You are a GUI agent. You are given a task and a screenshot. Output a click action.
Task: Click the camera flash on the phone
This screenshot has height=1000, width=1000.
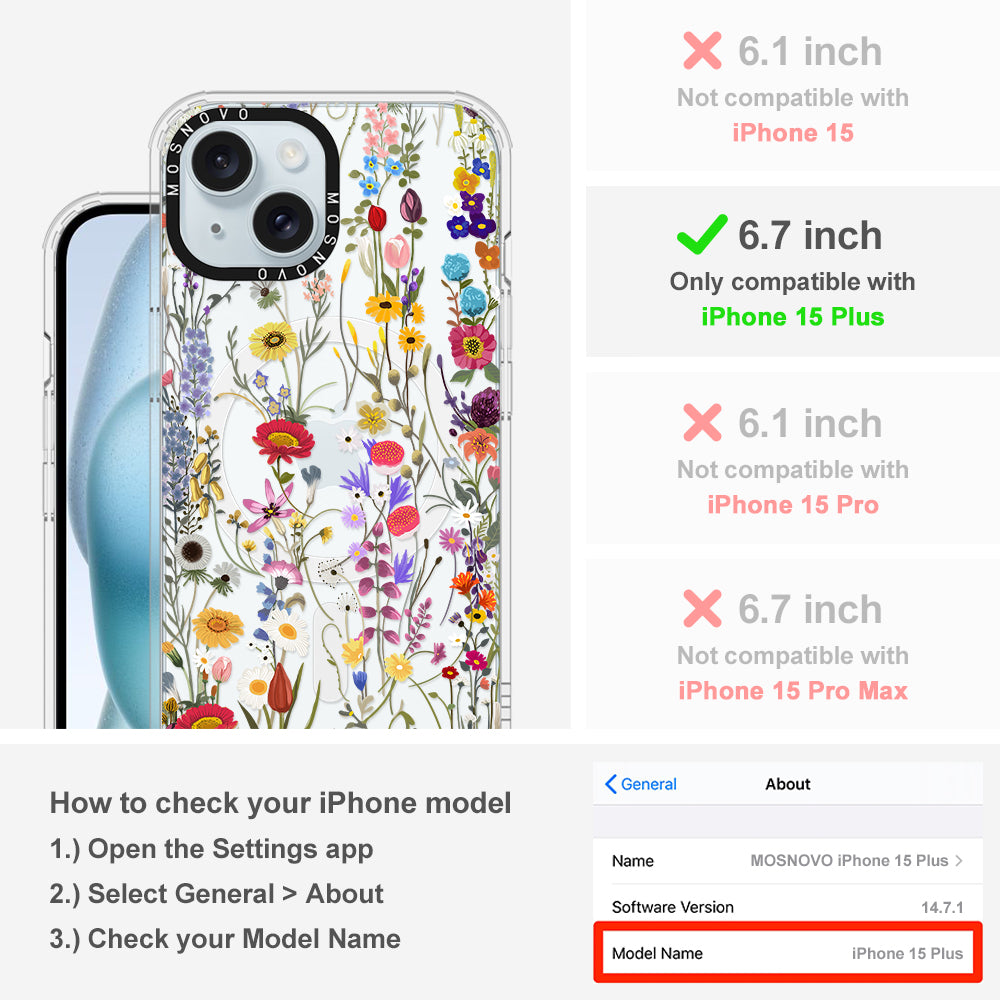(x=291, y=153)
